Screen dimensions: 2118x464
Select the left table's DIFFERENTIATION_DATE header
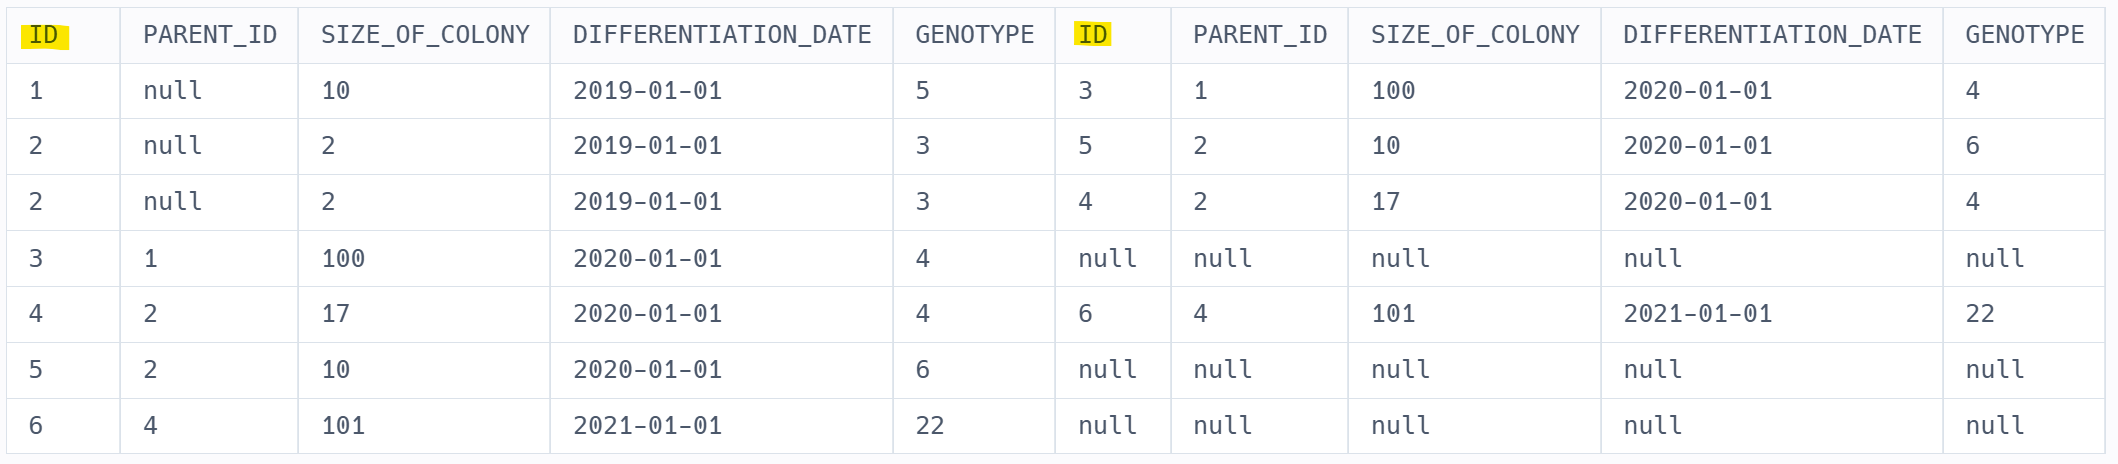coord(721,36)
